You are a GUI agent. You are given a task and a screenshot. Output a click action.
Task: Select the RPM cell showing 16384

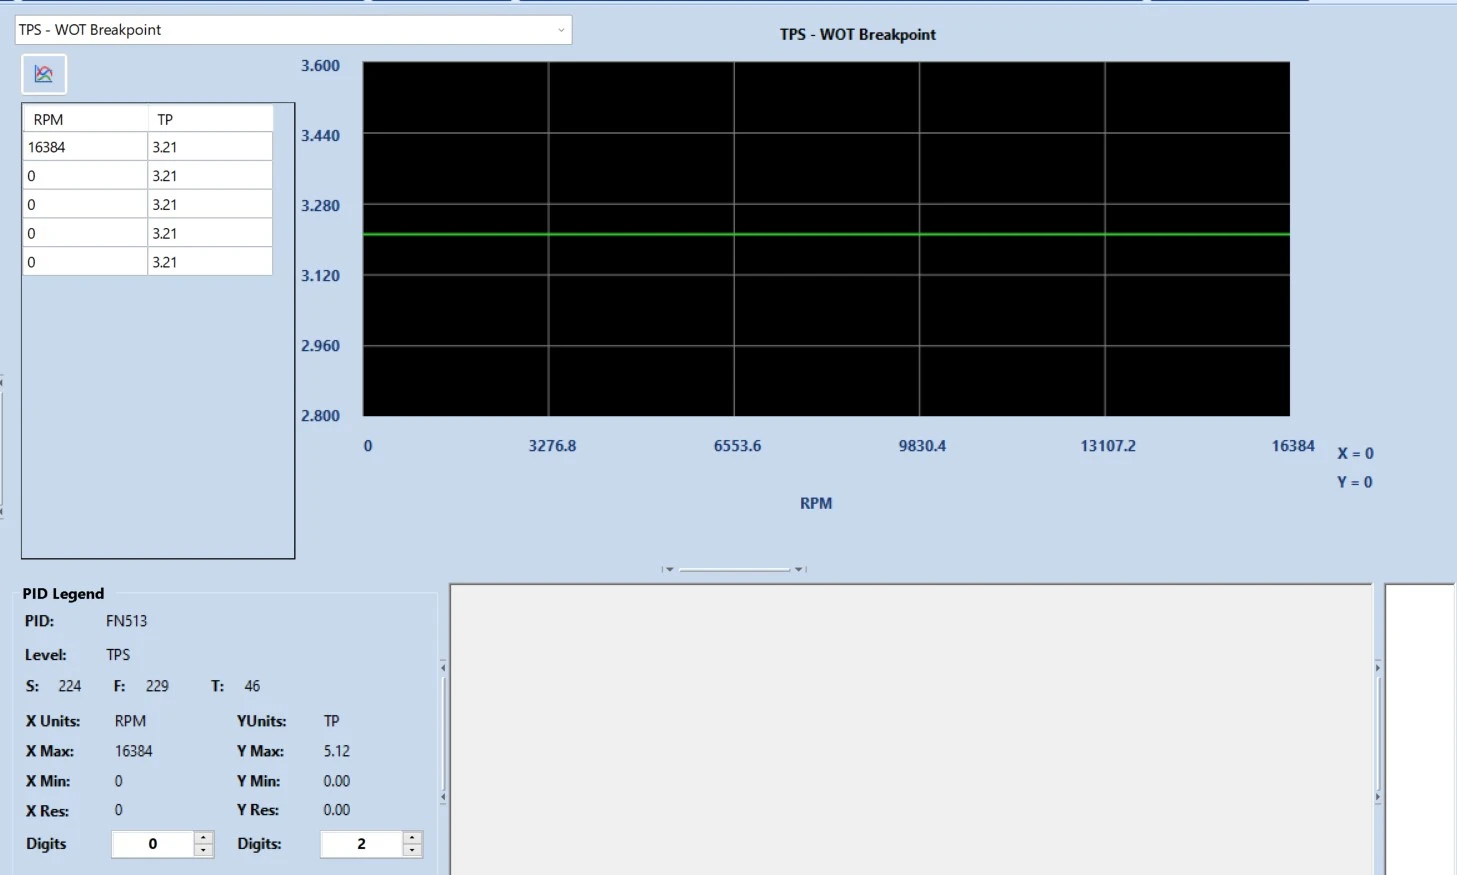pos(85,147)
